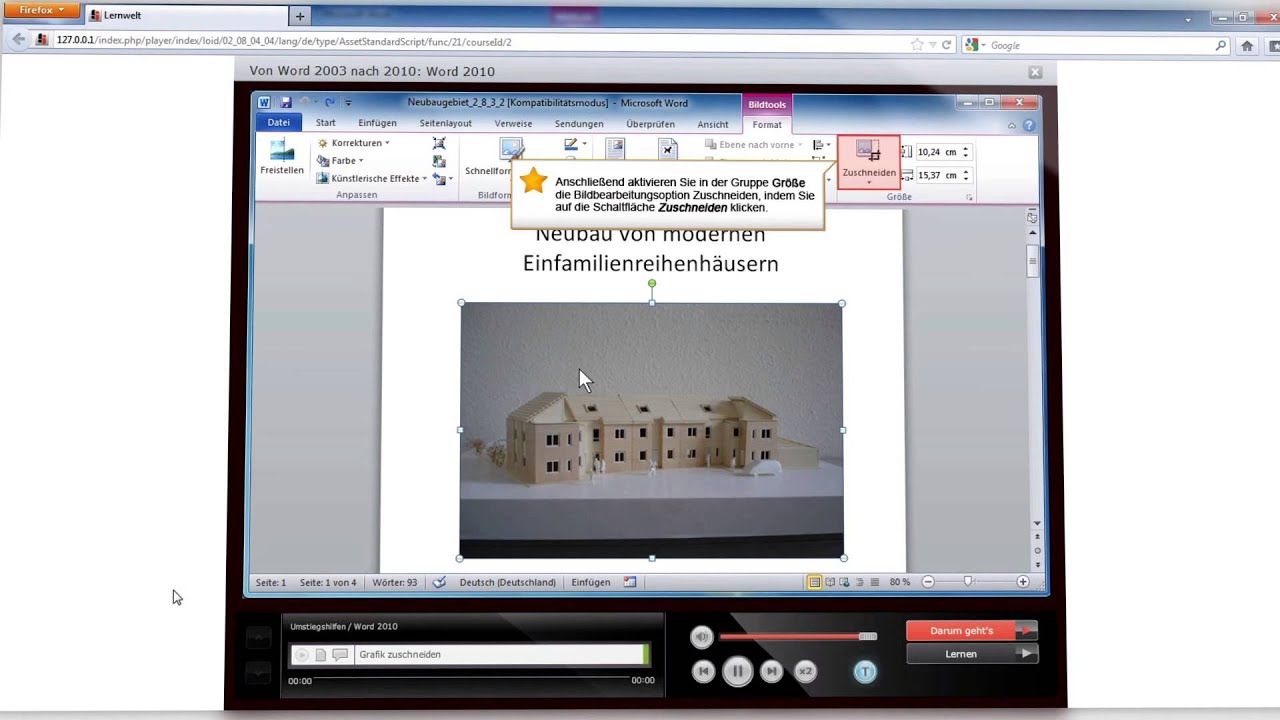
Task: Click the change picture icon beside Farbe
Action: coord(439,161)
